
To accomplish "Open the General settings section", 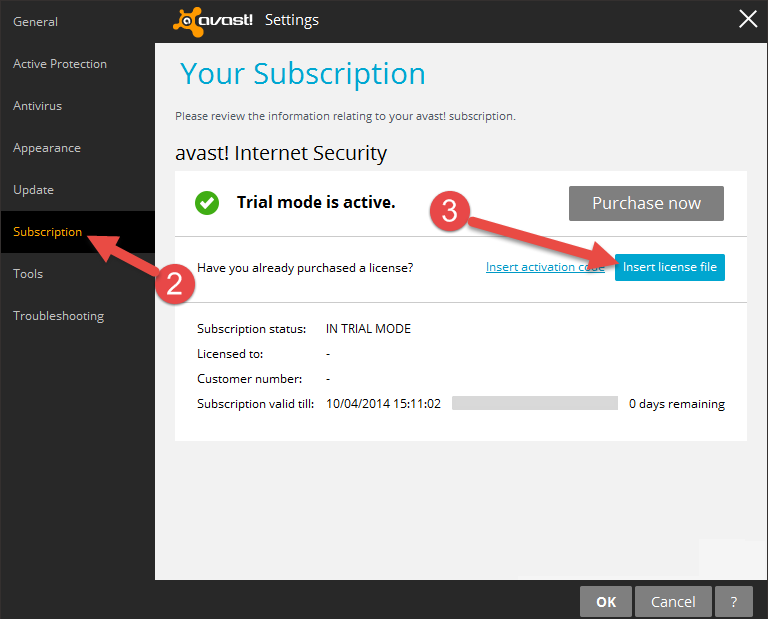I will pos(35,22).
